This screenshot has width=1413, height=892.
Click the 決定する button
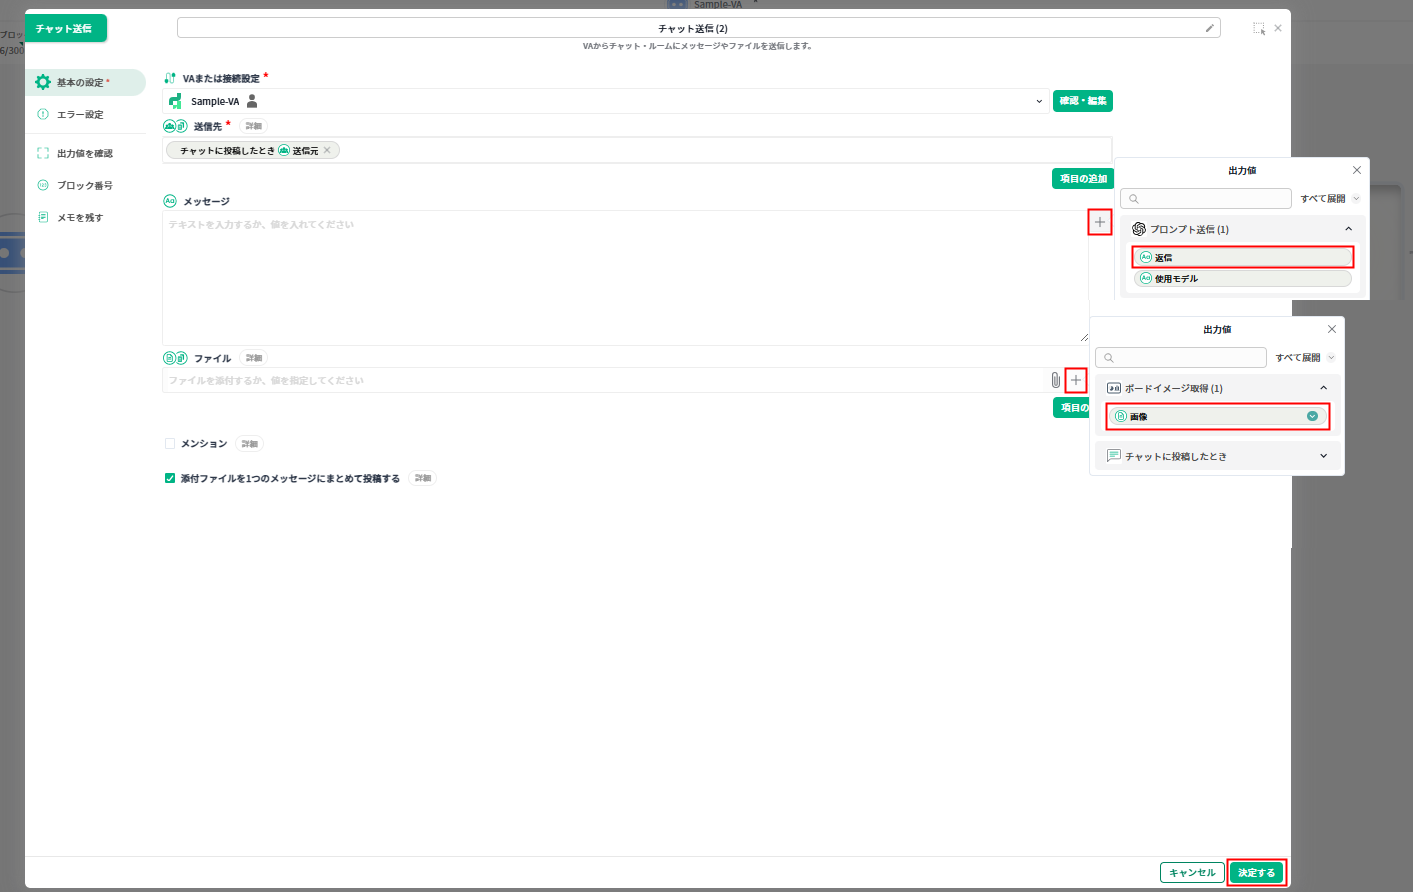point(1256,872)
